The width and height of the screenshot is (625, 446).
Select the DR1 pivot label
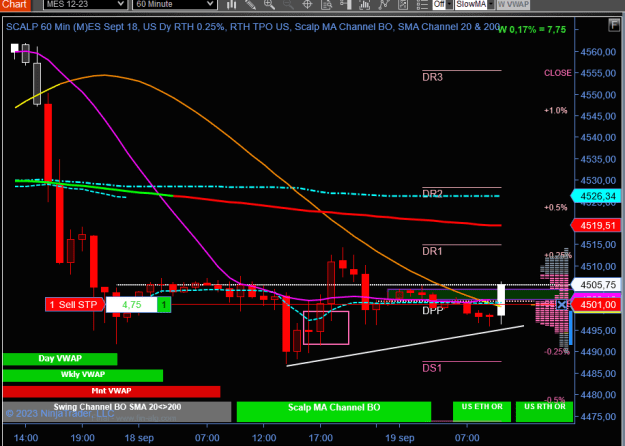point(432,251)
